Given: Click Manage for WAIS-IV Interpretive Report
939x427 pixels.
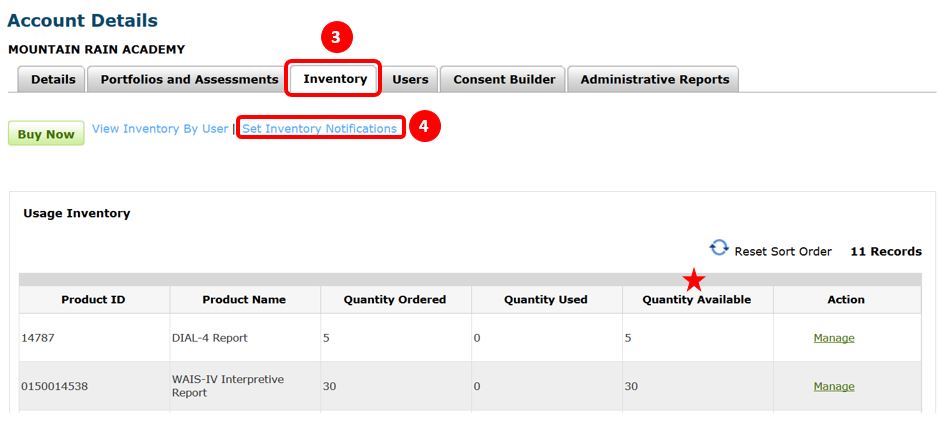Looking at the screenshot, I should pos(833,386).
